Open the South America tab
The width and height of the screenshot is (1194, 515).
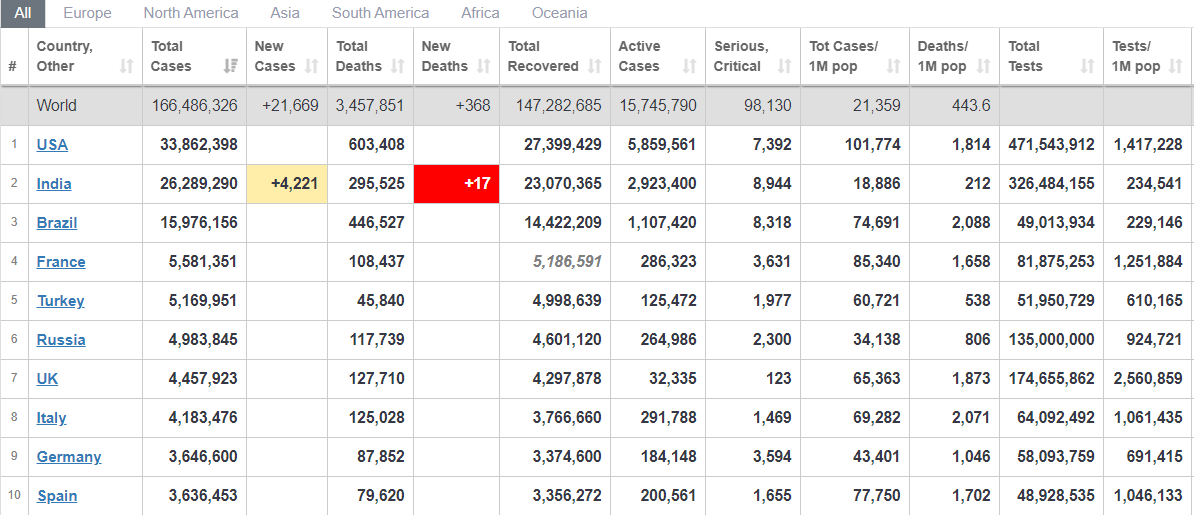point(380,13)
